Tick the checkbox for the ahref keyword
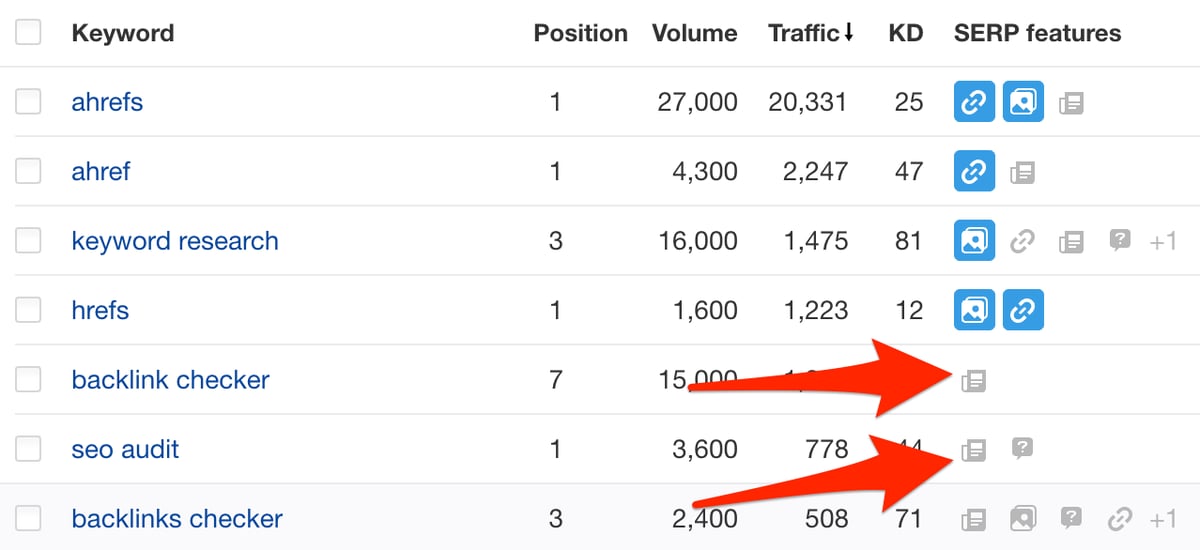 tap(28, 171)
